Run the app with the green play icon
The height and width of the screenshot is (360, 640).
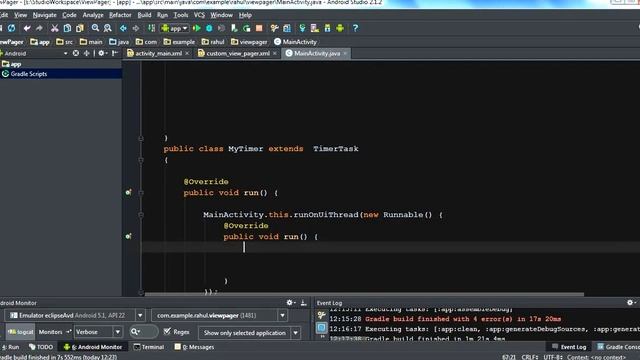197,28
